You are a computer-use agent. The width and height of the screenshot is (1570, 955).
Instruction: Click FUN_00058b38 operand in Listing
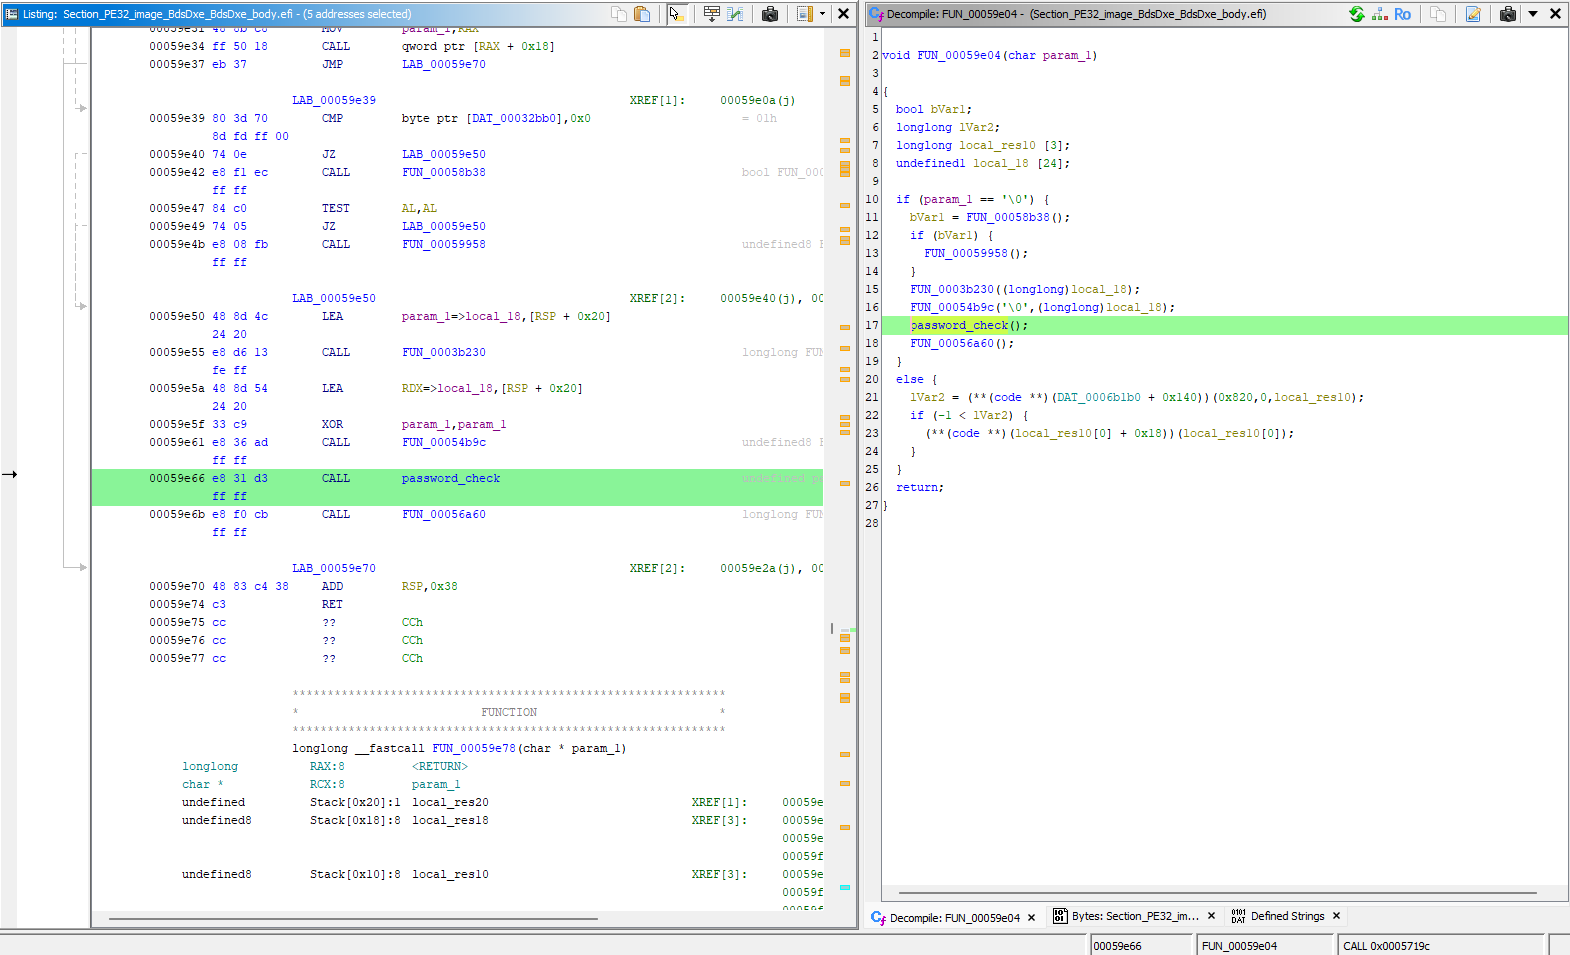coord(443,172)
